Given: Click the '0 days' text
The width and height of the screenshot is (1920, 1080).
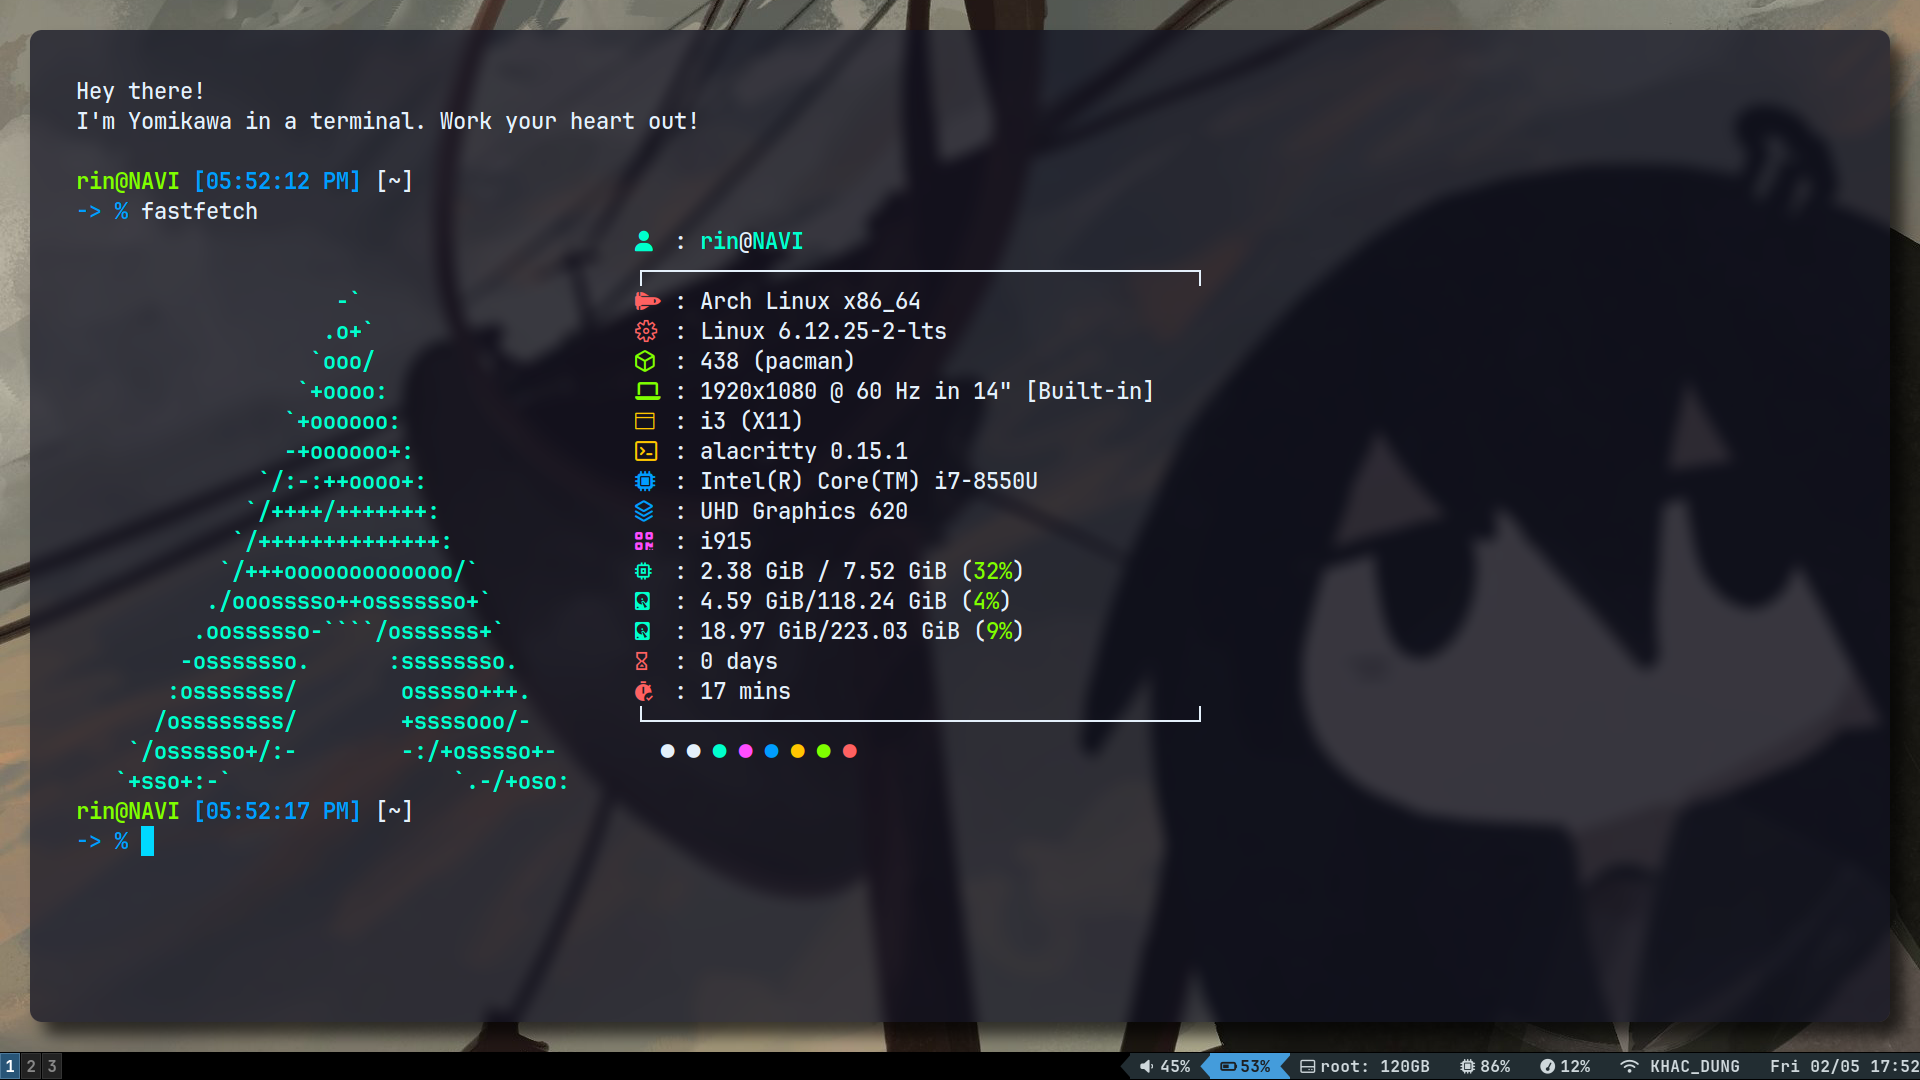Looking at the screenshot, I should click(x=739, y=661).
